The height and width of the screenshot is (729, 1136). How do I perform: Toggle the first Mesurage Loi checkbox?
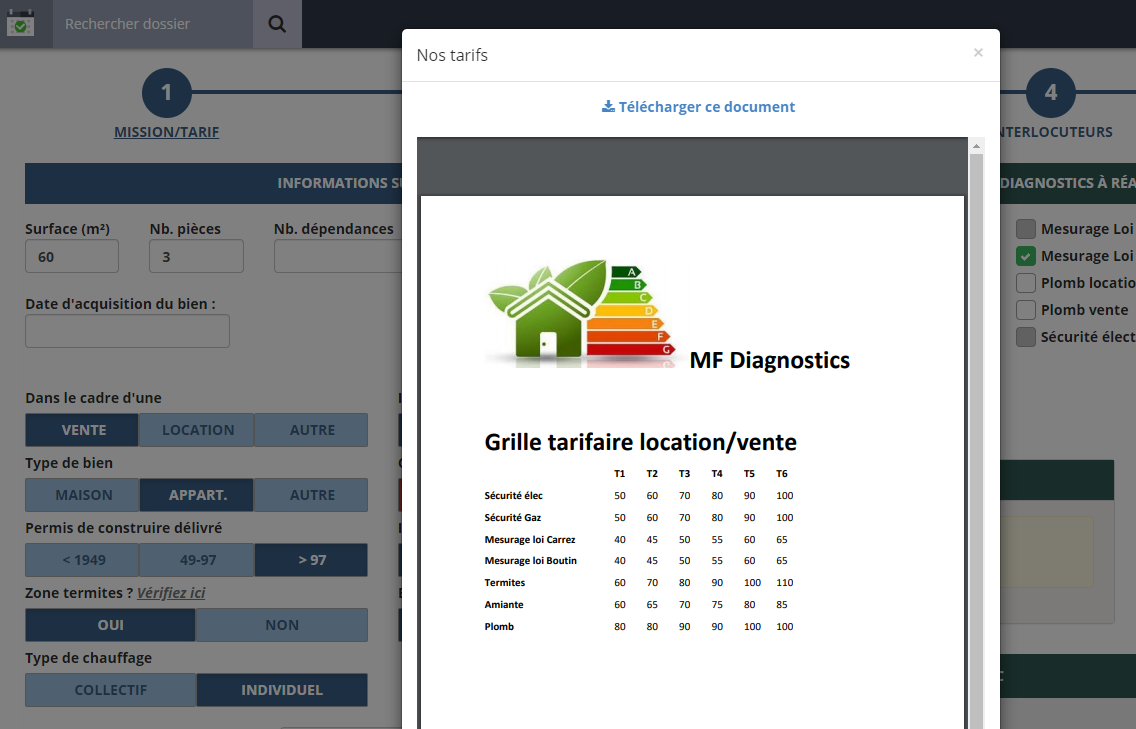click(x=1025, y=229)
